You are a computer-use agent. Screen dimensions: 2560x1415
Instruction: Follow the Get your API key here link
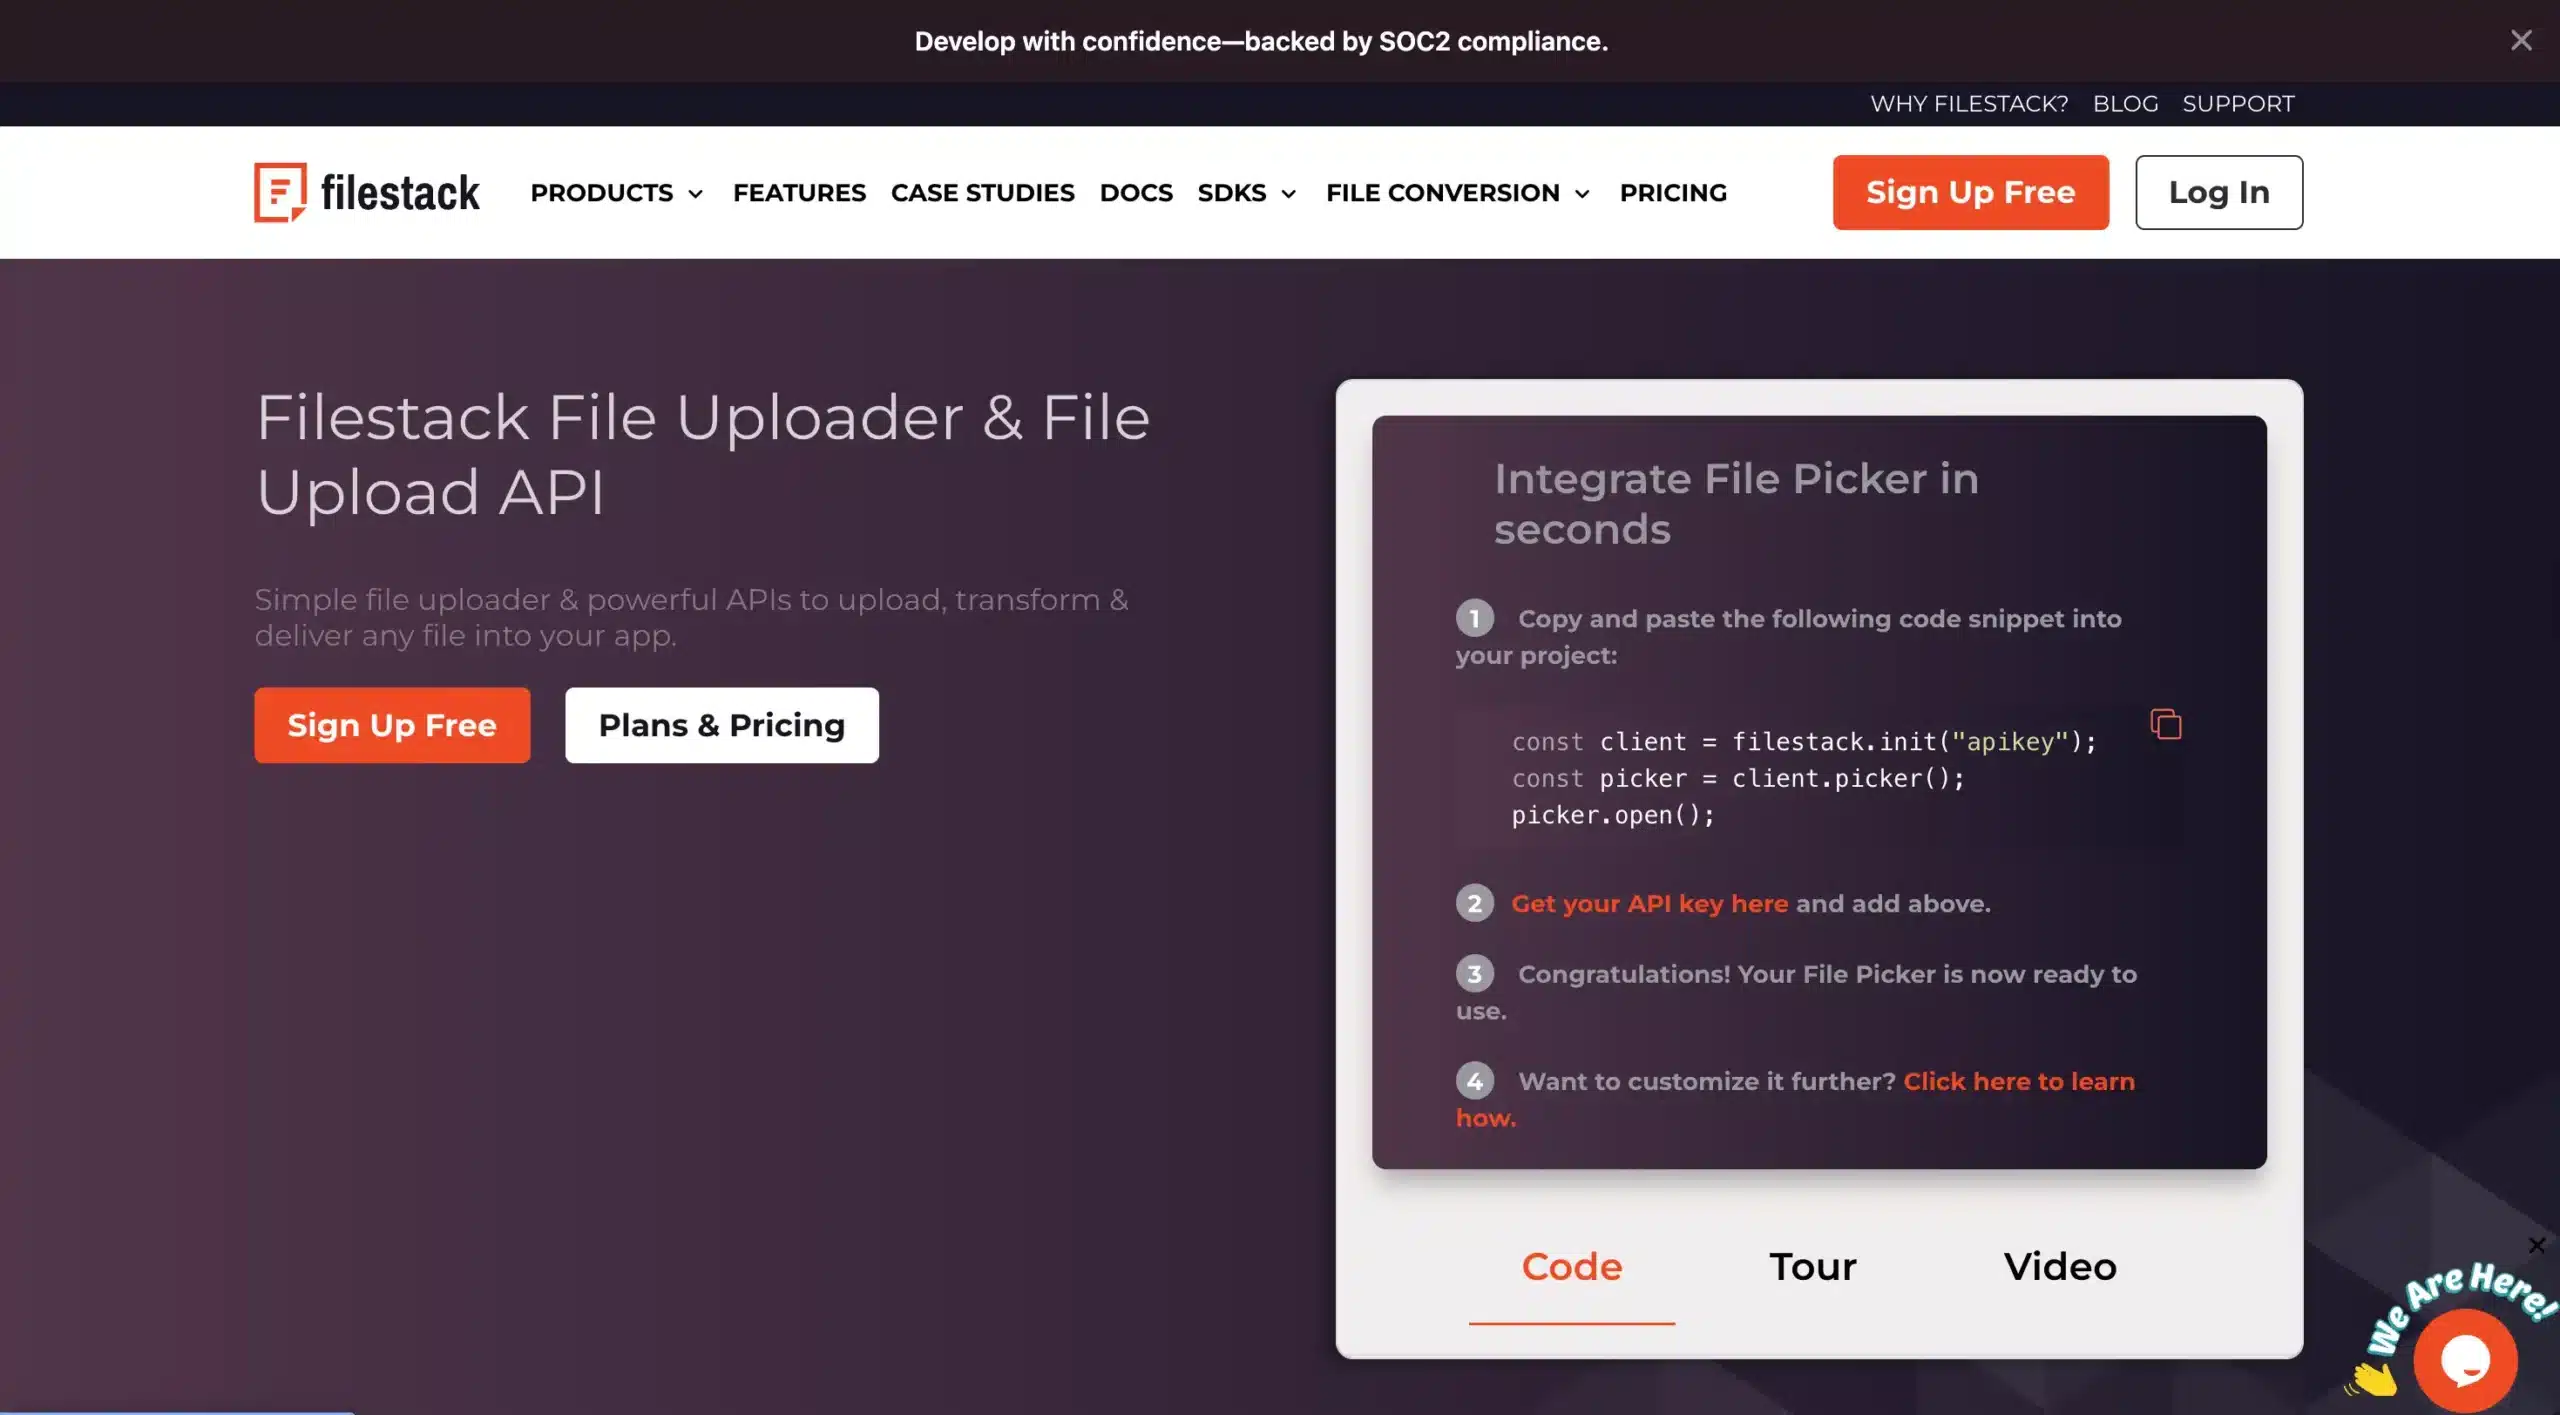1649,903
